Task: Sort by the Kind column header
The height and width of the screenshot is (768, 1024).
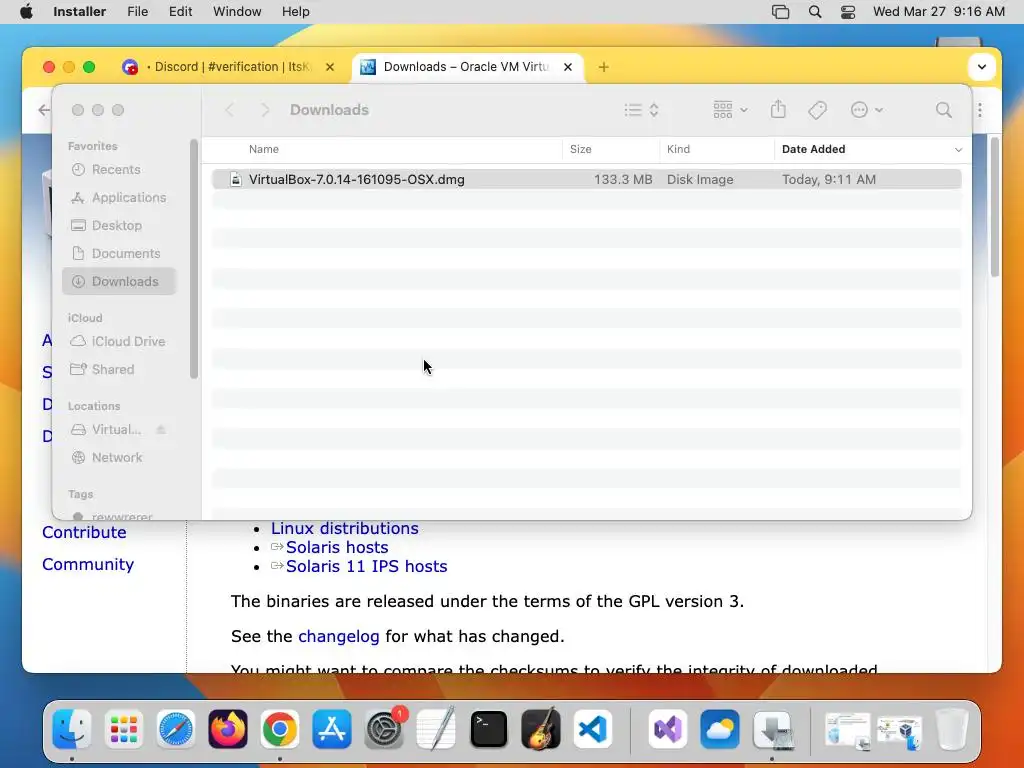Action: [x=679, y=149]
